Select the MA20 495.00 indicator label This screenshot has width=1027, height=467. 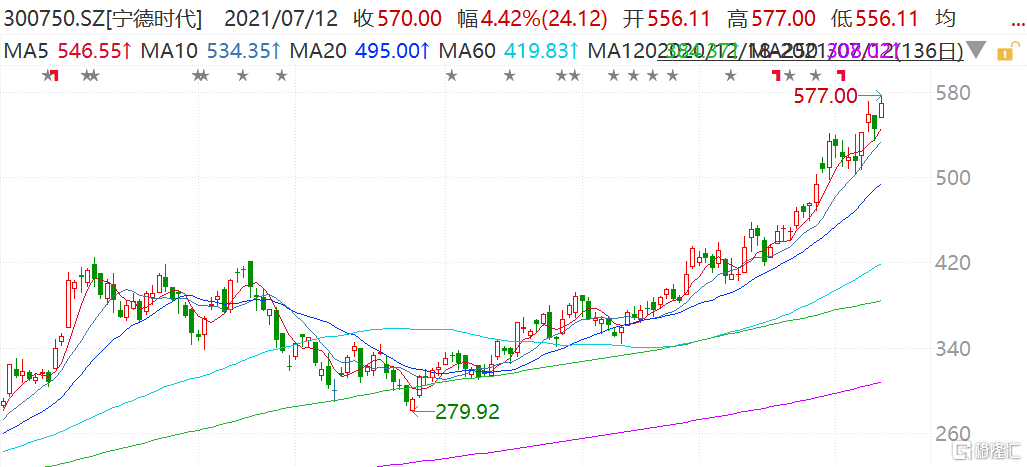[x=361, y=50]
